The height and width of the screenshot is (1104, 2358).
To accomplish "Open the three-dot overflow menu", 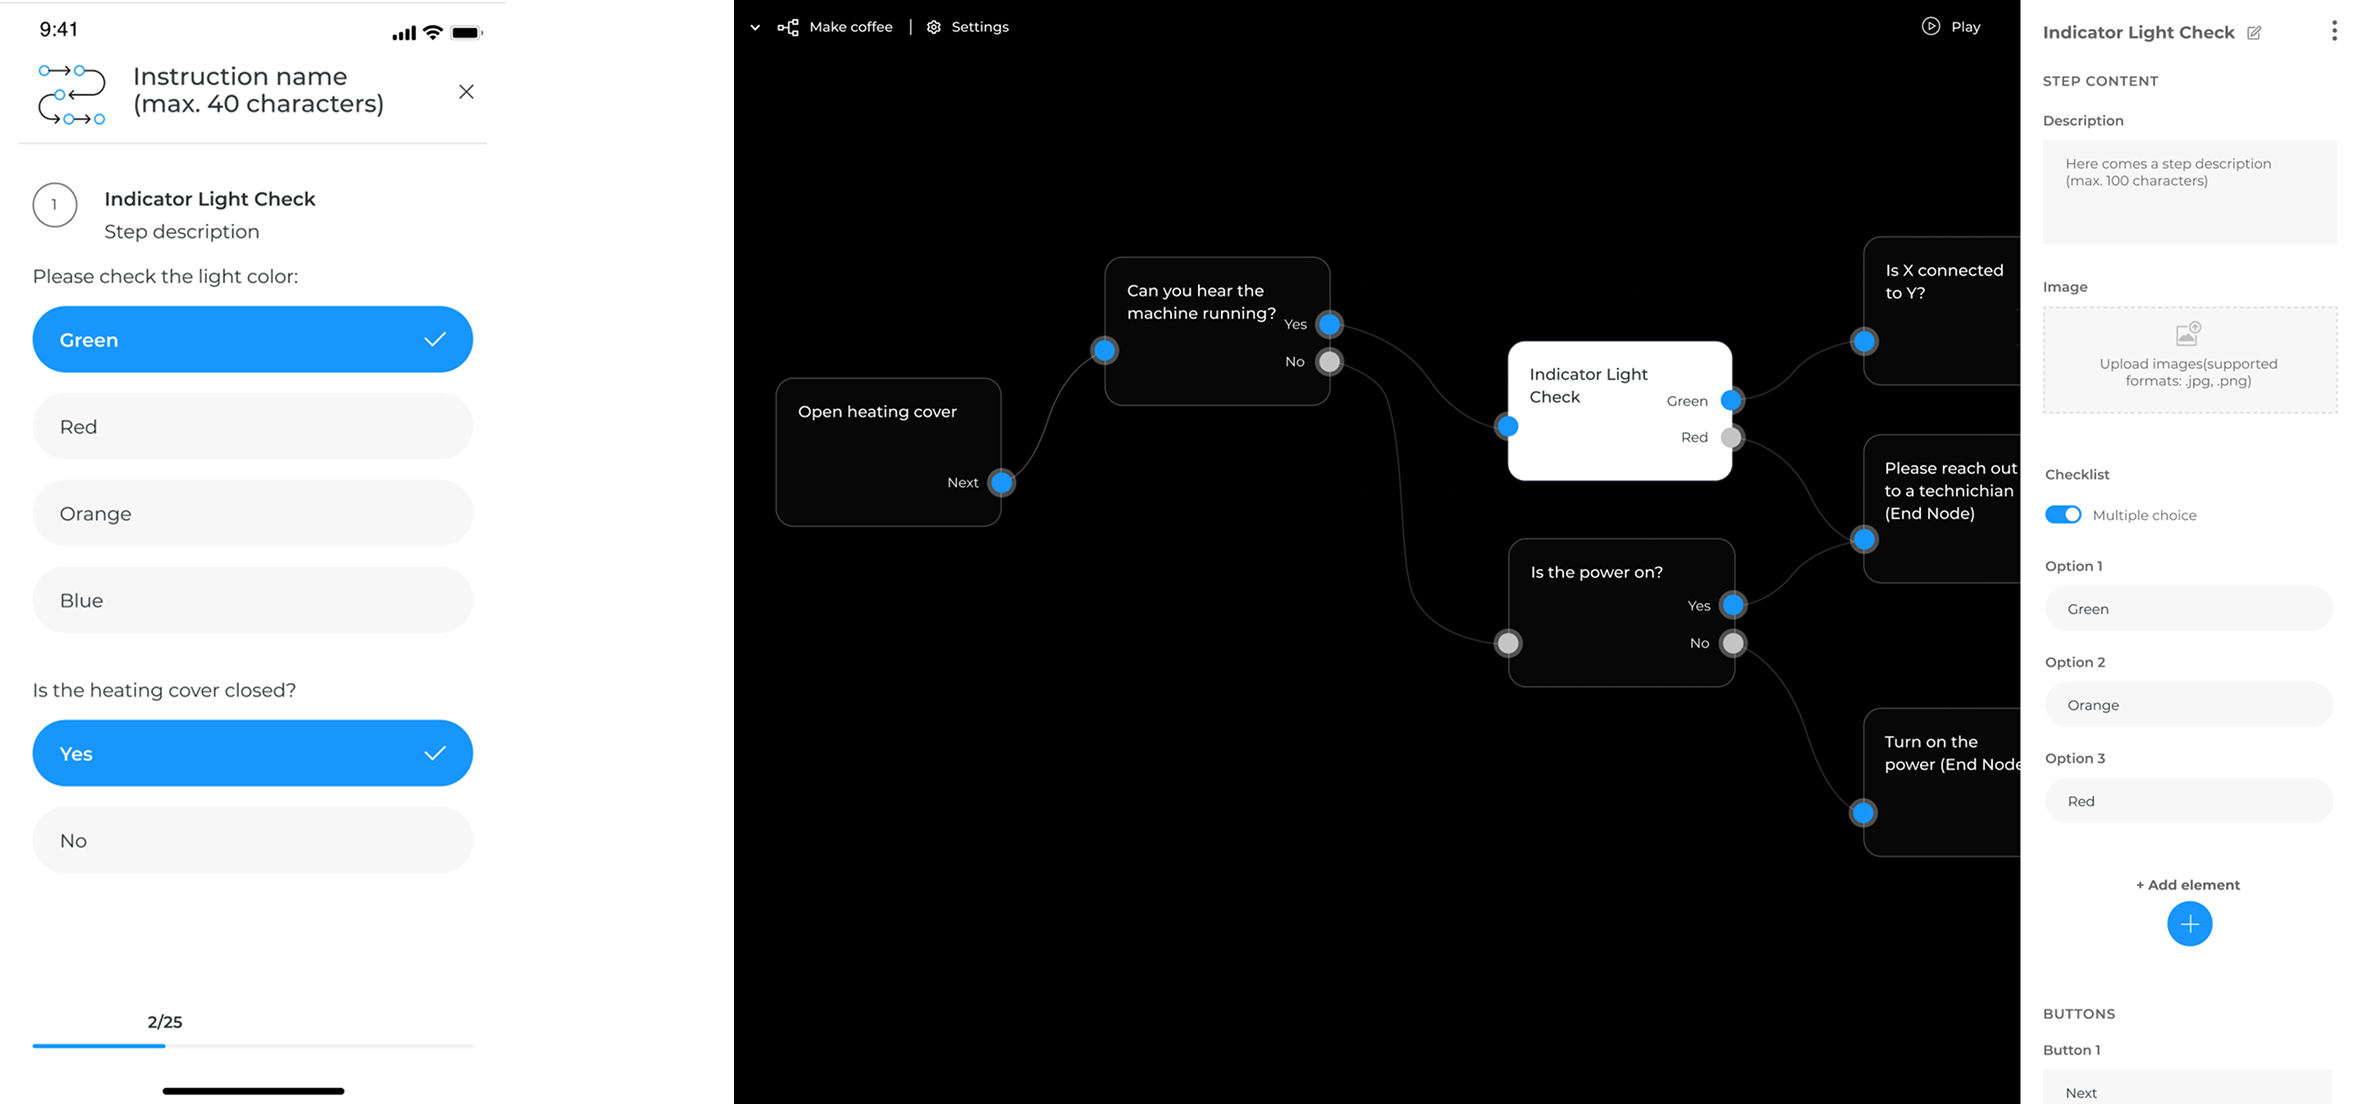I will [2334, 30].
